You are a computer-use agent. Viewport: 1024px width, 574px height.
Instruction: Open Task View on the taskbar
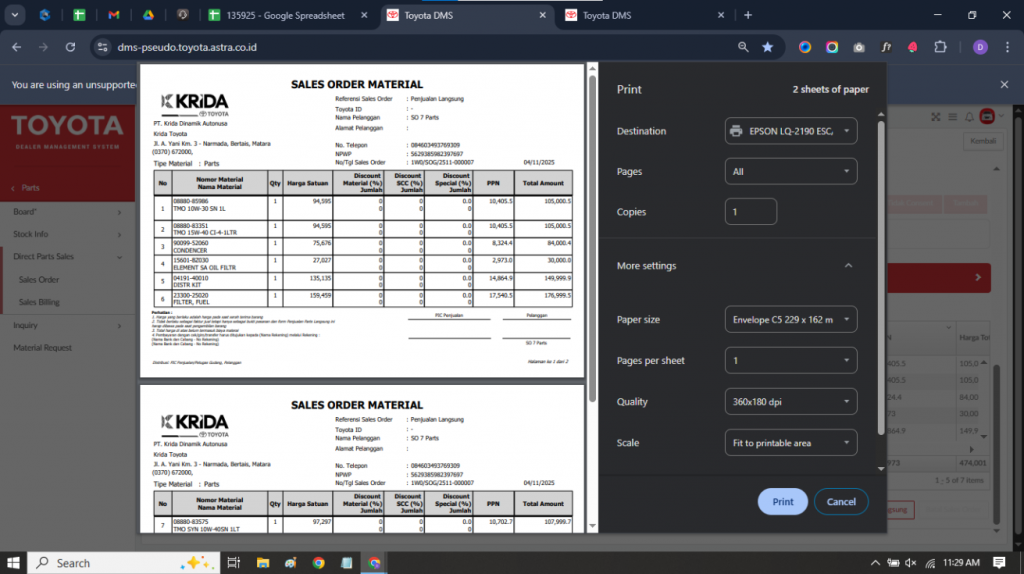coord(233,563)
